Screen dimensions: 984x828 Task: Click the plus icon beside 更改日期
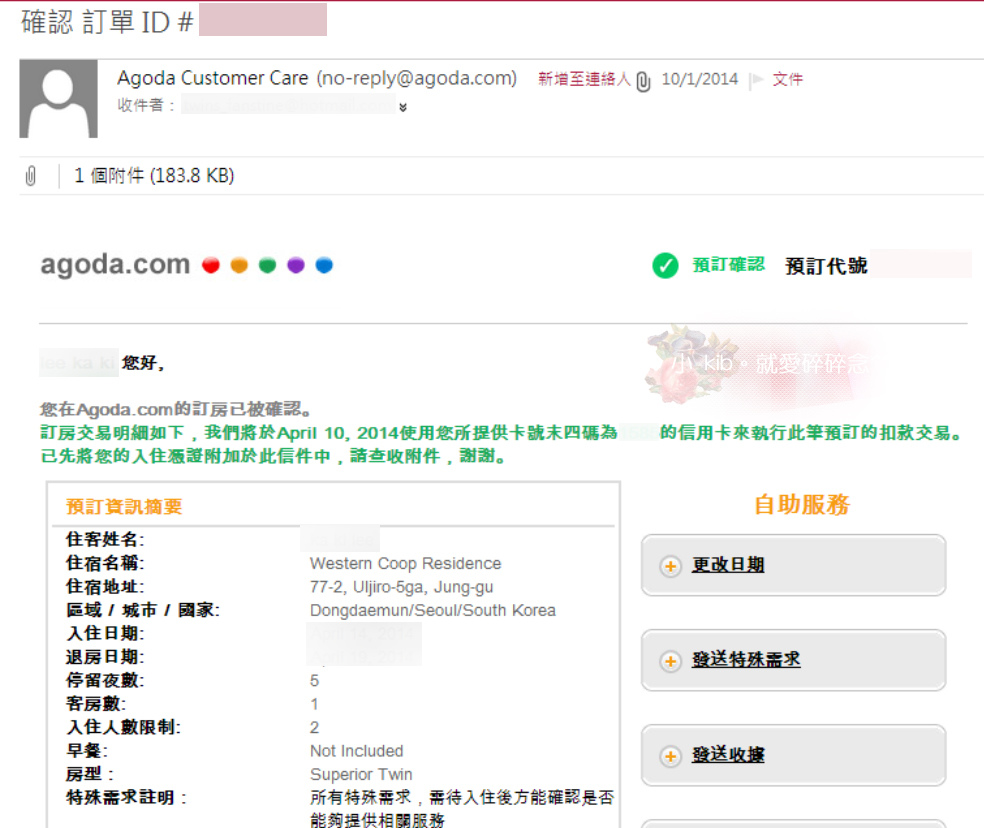point(670,566)
